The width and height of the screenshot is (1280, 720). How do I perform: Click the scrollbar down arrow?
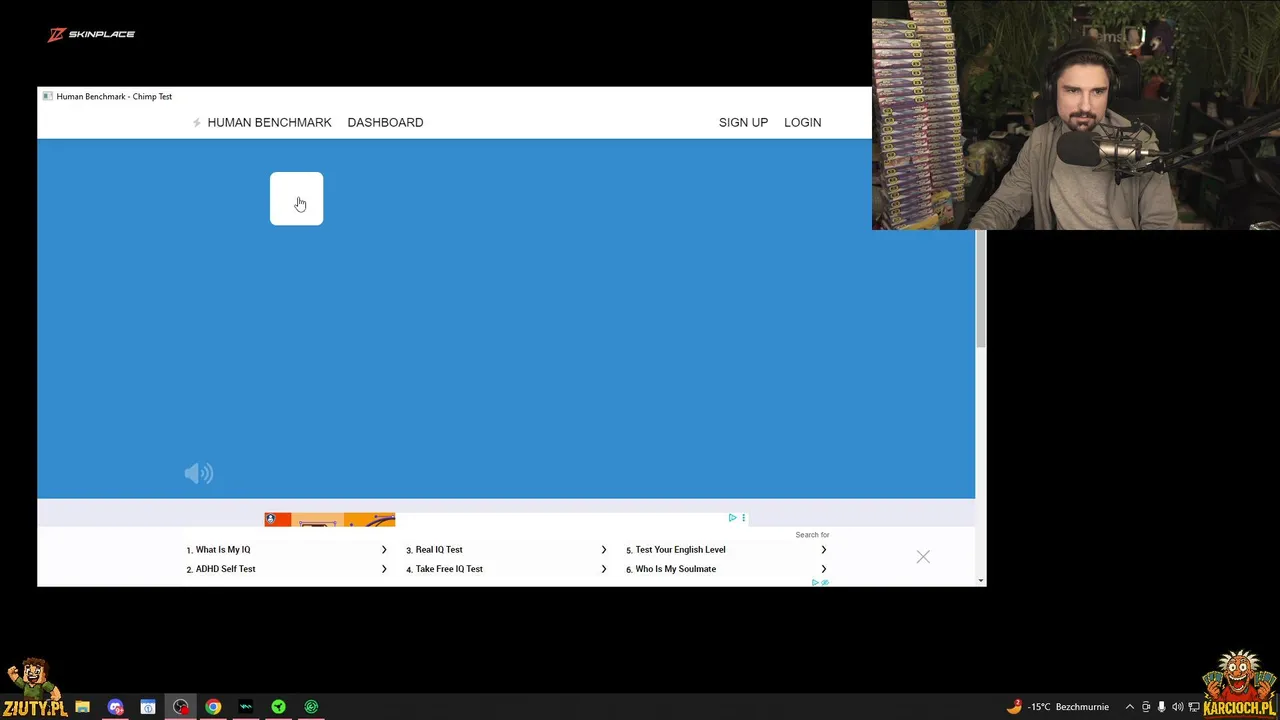pyautogui.click(x=981, y=581)
